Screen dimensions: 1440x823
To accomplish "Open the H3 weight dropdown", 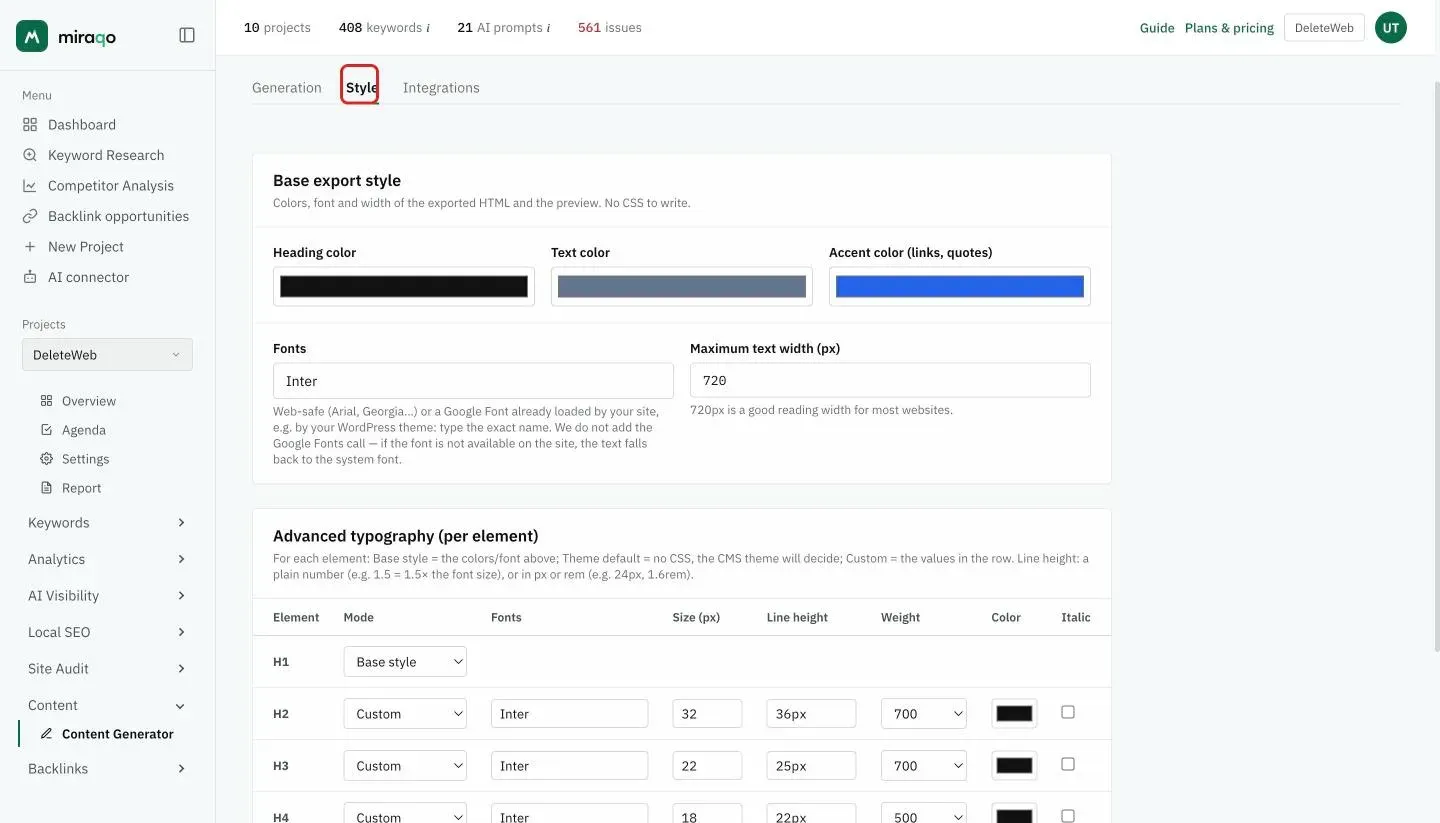I will point(924,766).
